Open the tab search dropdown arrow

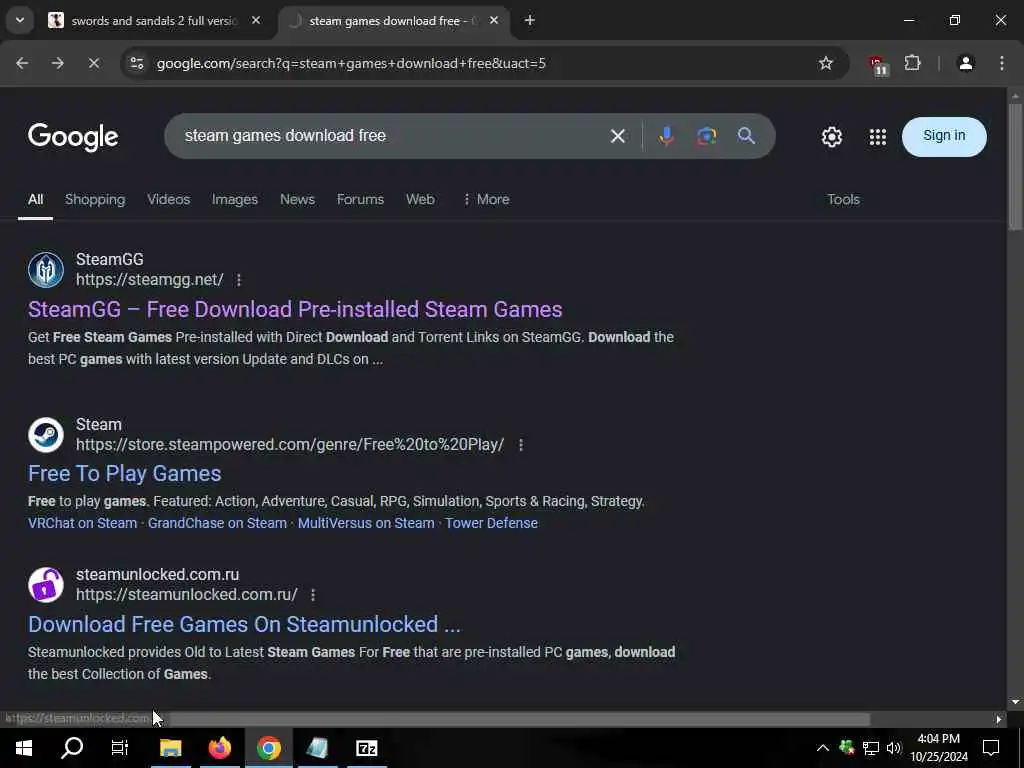point(20,20)
